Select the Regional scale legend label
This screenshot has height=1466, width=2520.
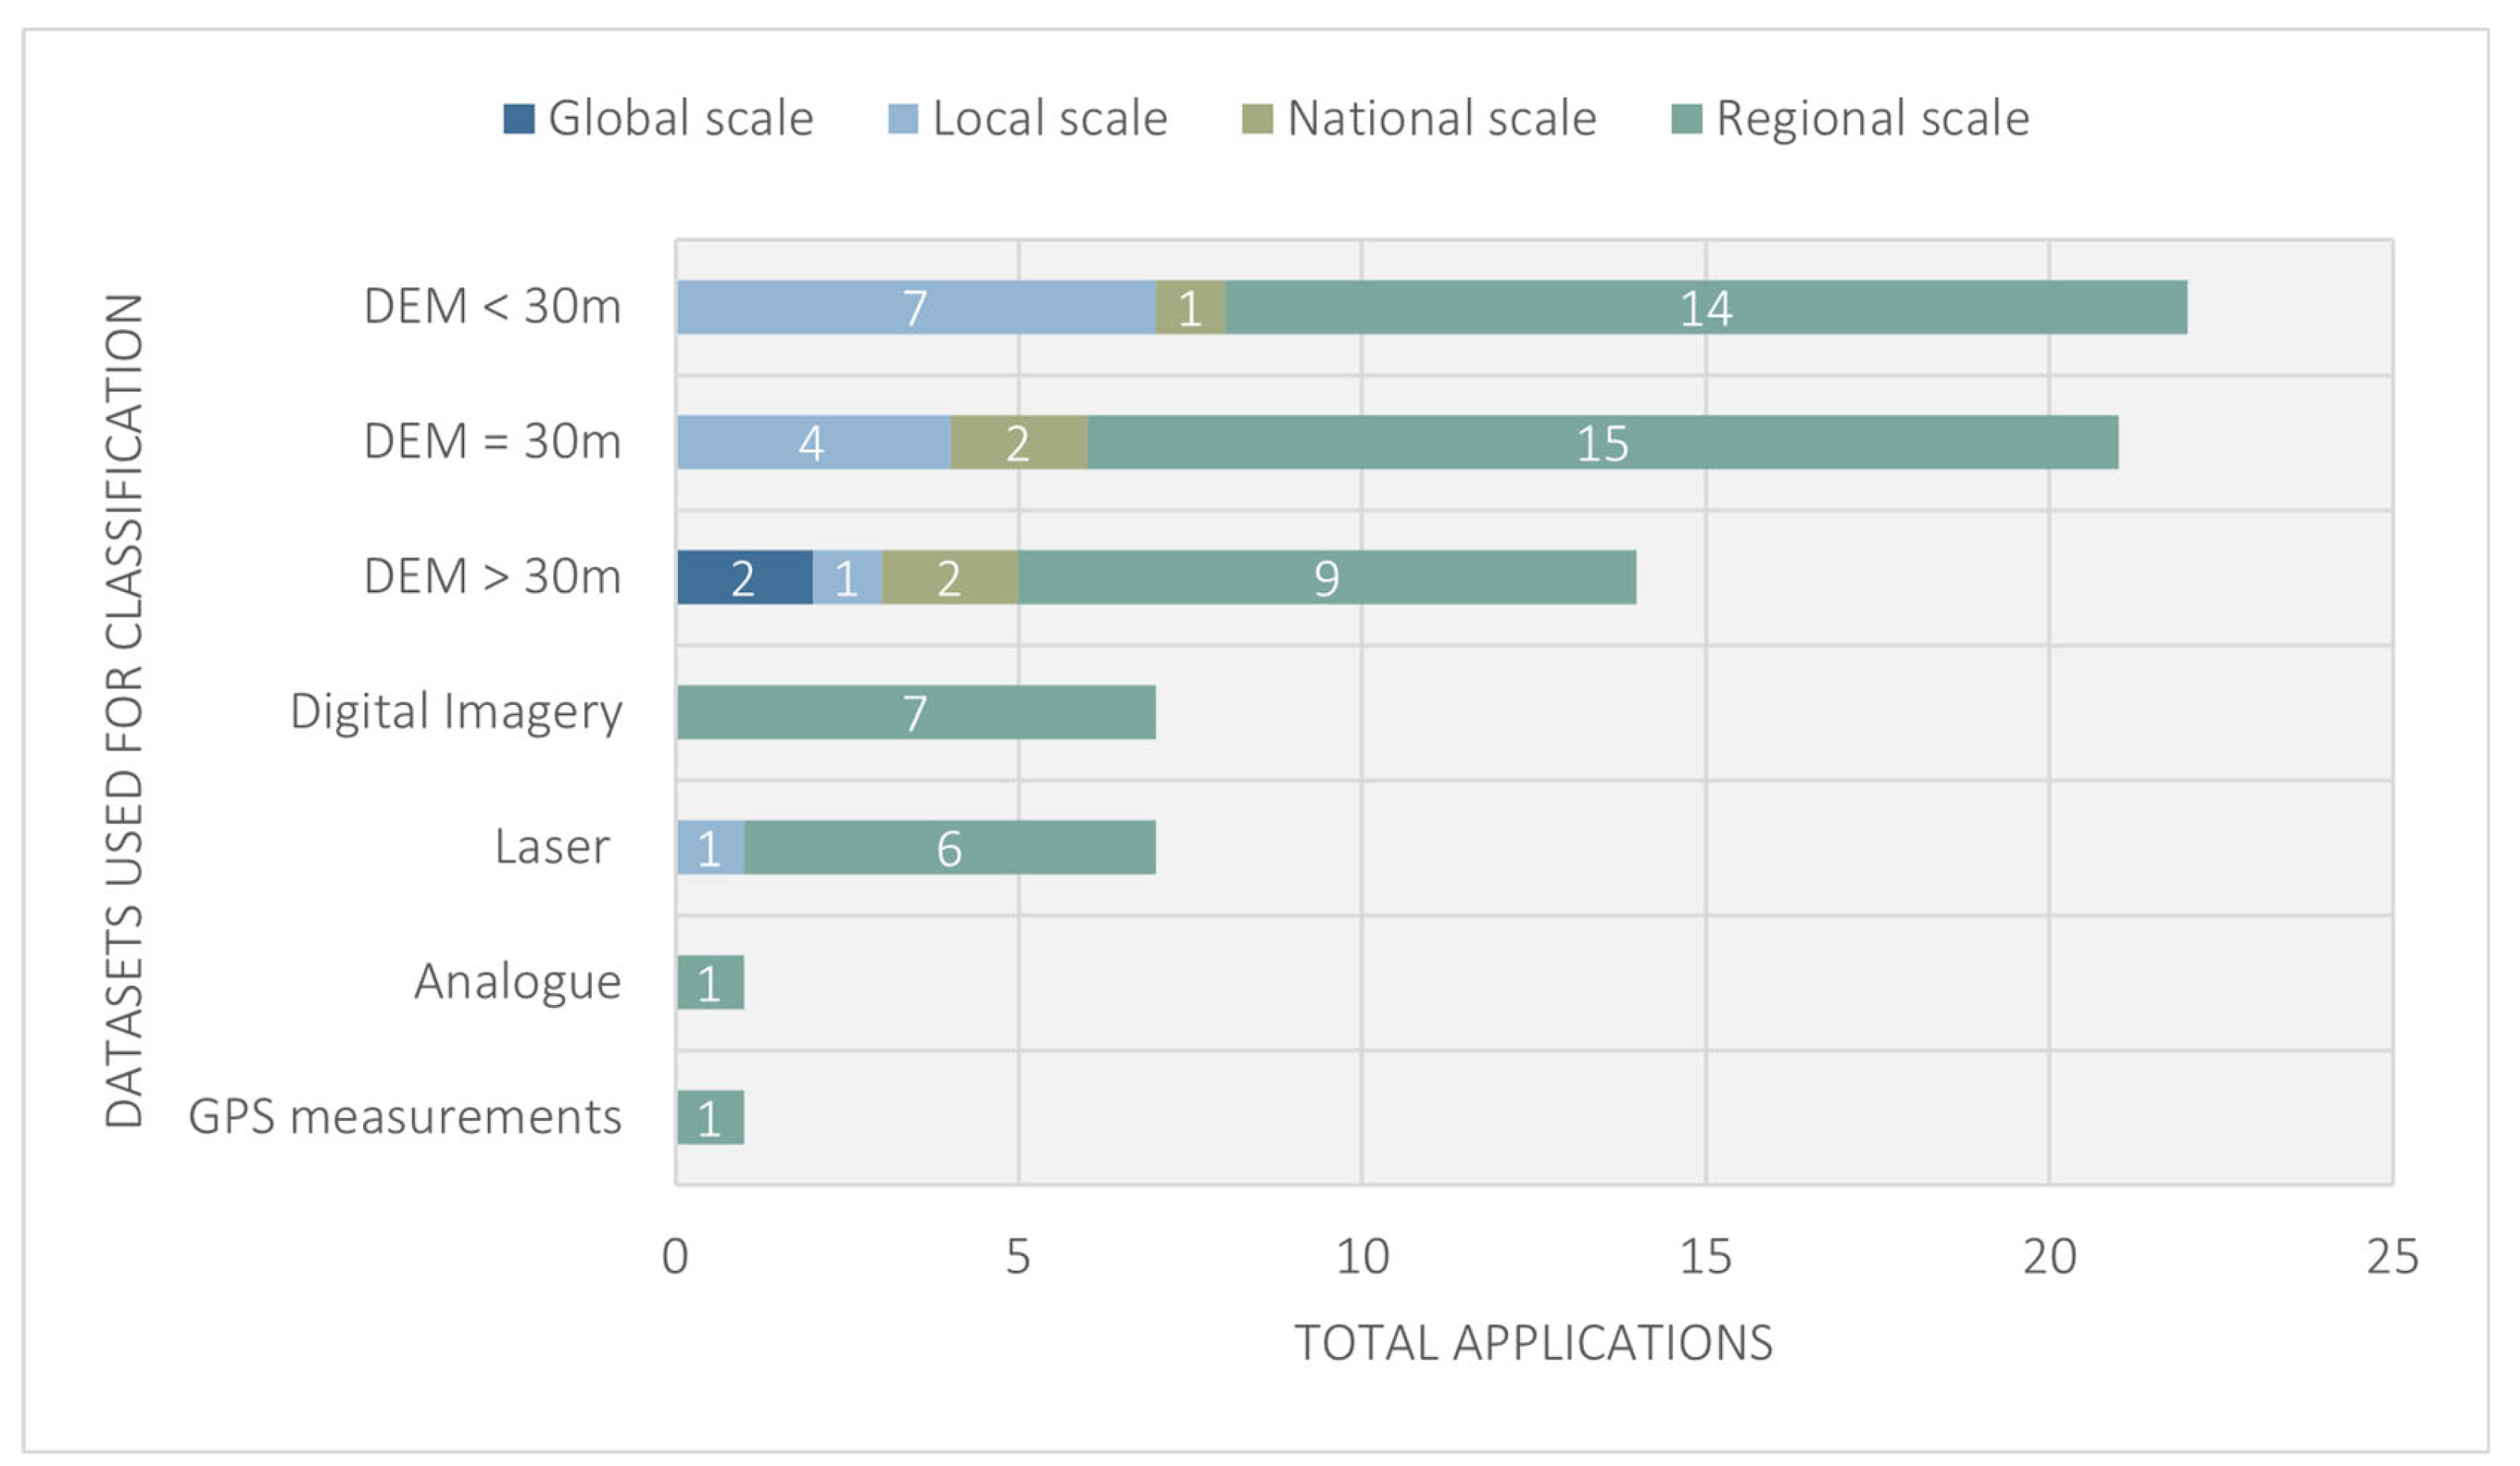tap(1872, 119)
